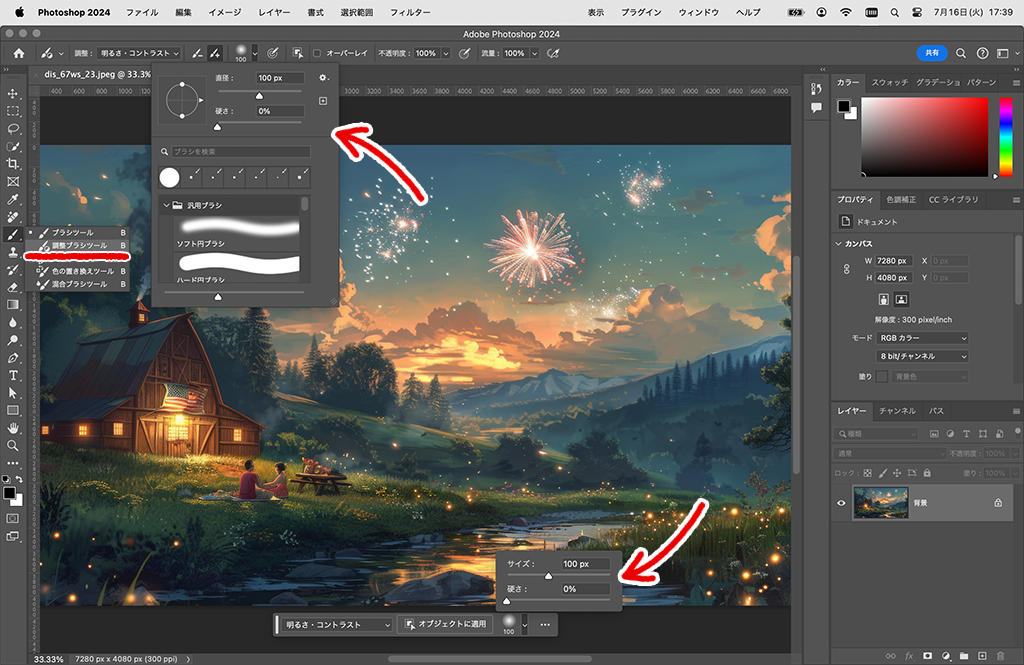1024x665 pixels.
Task: Click the search icon in top right
Action: pos(961,54)
